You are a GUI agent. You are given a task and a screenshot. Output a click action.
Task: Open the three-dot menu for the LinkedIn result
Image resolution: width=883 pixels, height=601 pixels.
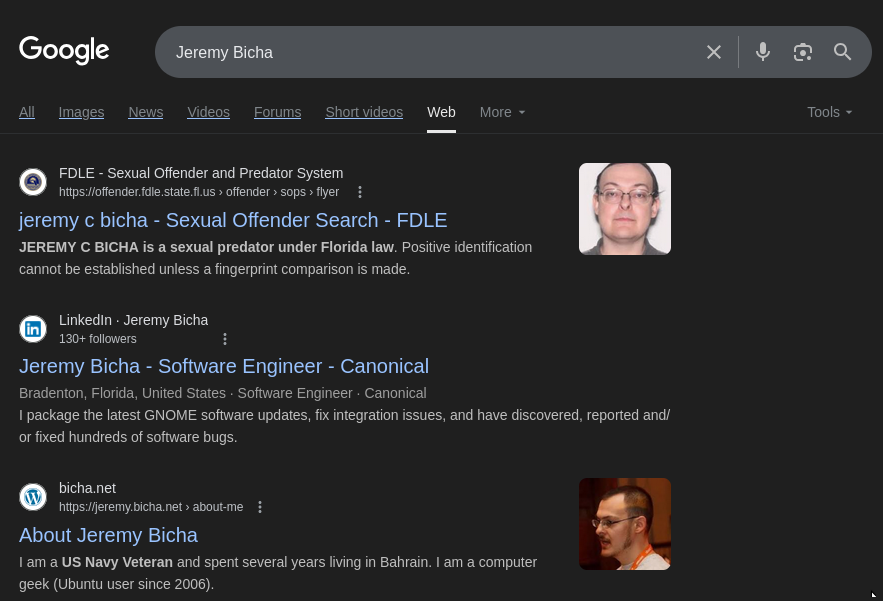point(225,339)
